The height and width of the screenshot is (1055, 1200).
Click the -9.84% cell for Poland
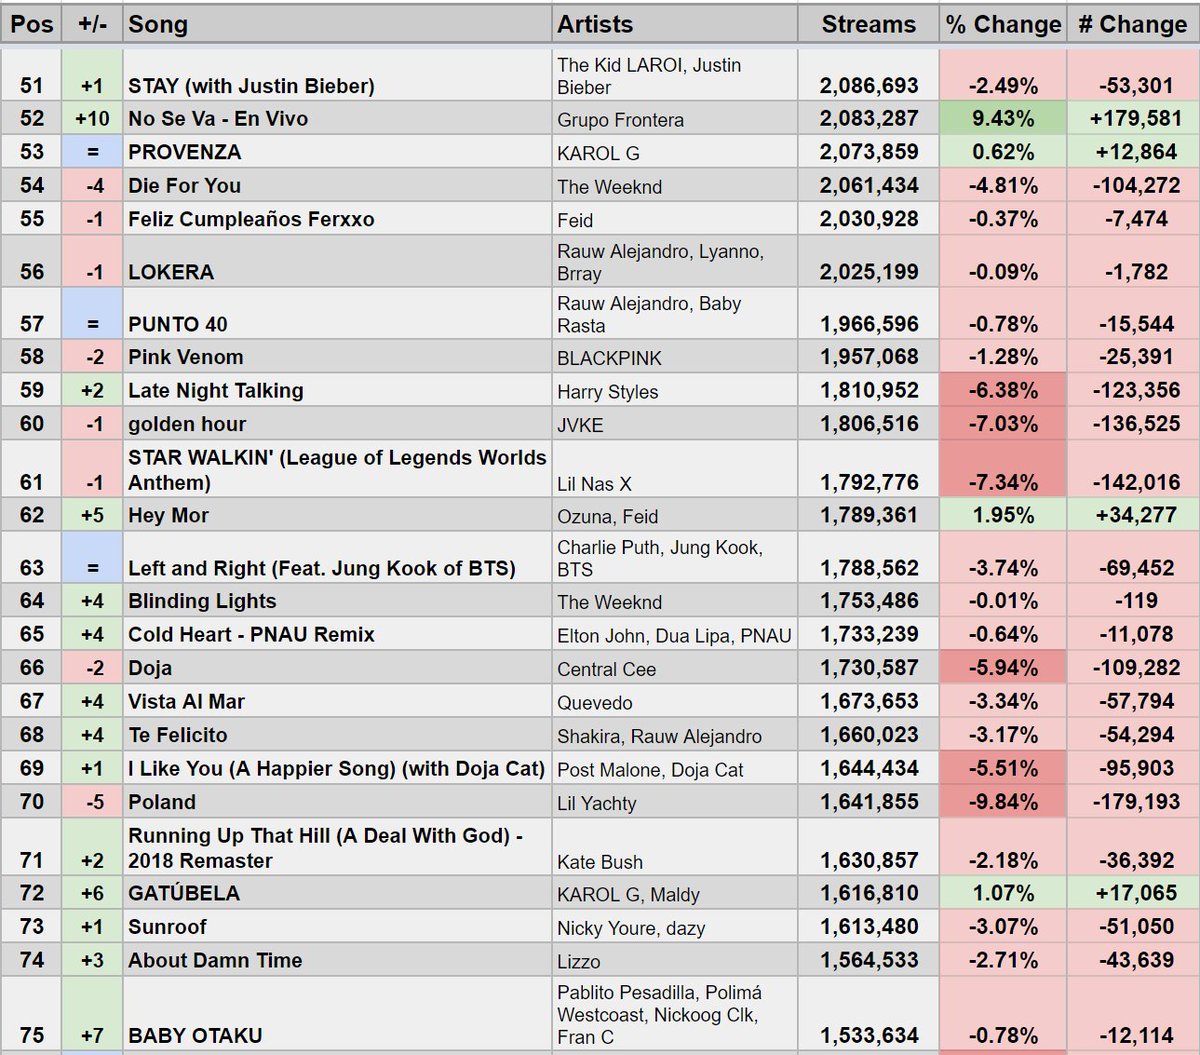[x=1001, y=802]
